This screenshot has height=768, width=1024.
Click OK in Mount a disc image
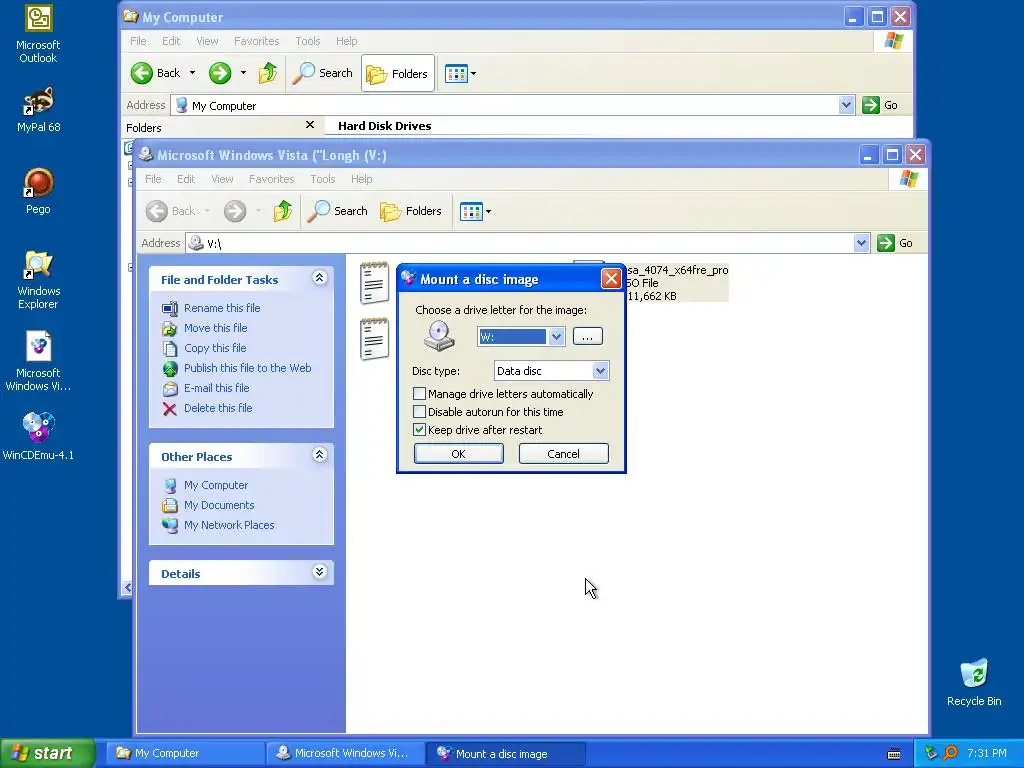[x=458, y=454]
